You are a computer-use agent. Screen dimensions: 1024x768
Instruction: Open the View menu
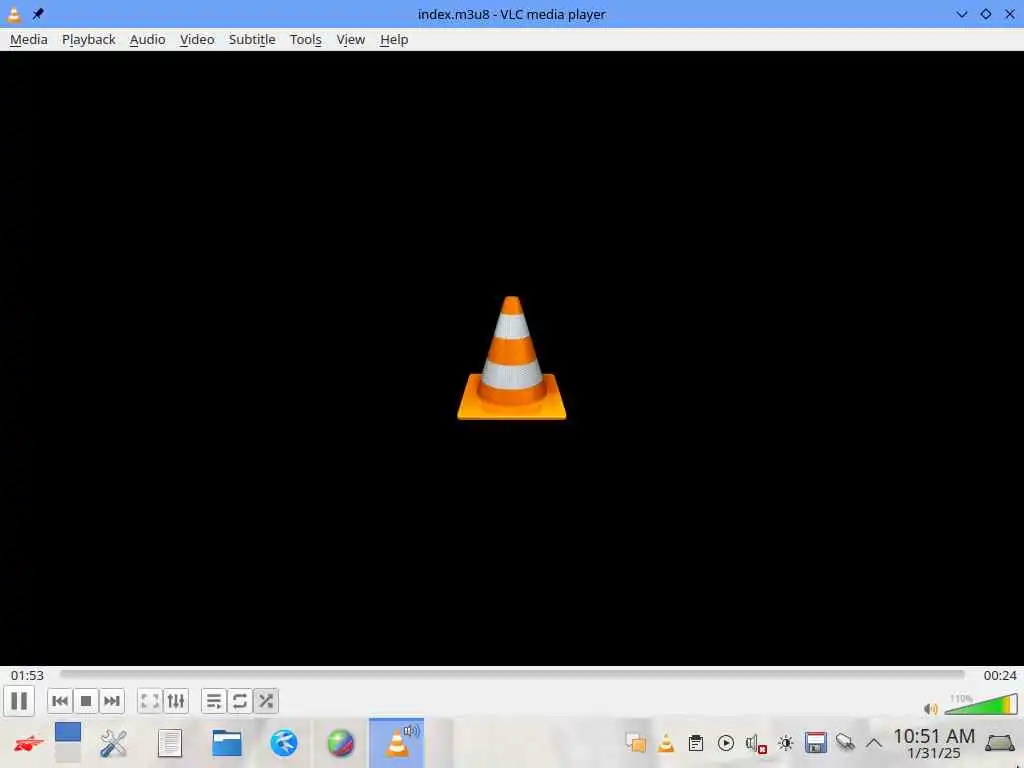coord(351,40)
